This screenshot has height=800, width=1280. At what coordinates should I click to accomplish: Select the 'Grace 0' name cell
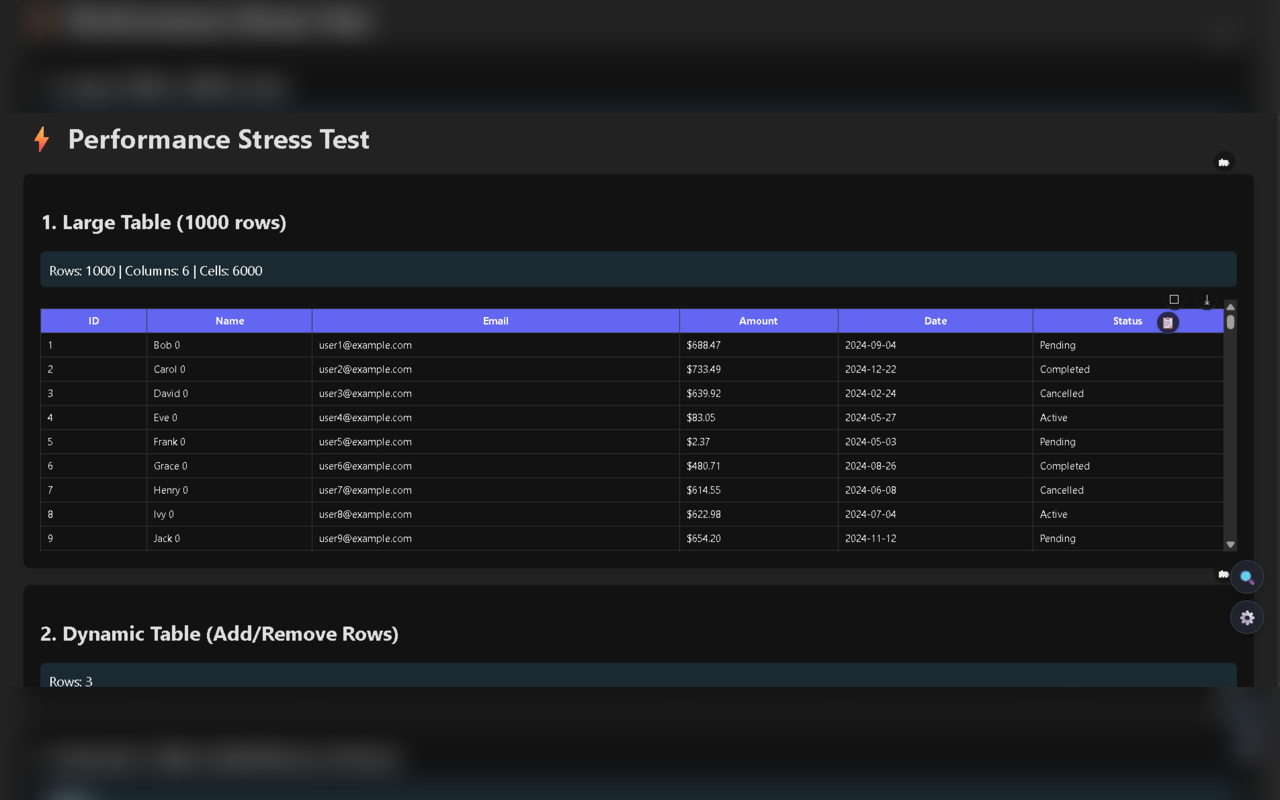pos(229,466)
